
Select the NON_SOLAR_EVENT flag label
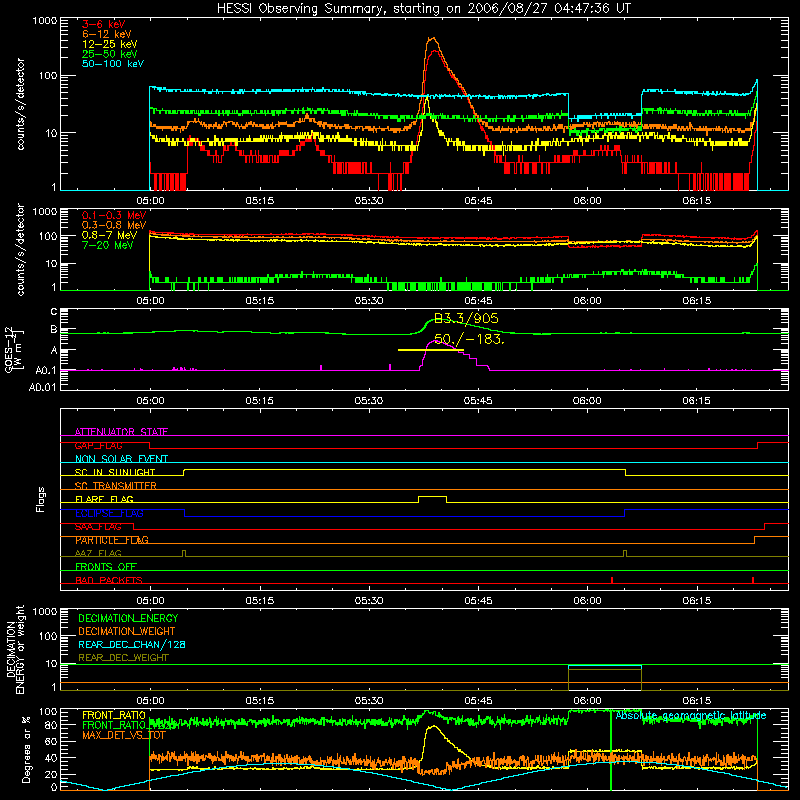[121, 459]
